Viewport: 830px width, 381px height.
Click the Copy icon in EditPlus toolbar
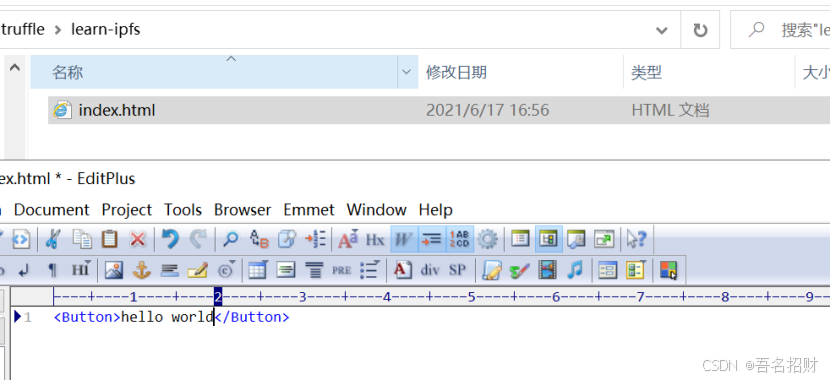(x=82, y=240)
